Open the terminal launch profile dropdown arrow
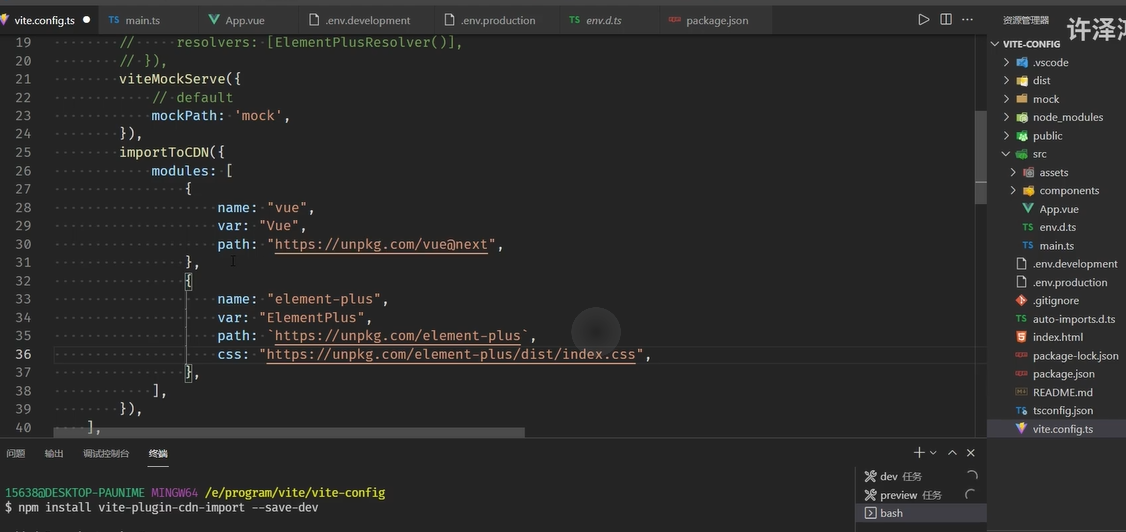The height and width of the screenshot is (532, 1126). pos(933,453)
